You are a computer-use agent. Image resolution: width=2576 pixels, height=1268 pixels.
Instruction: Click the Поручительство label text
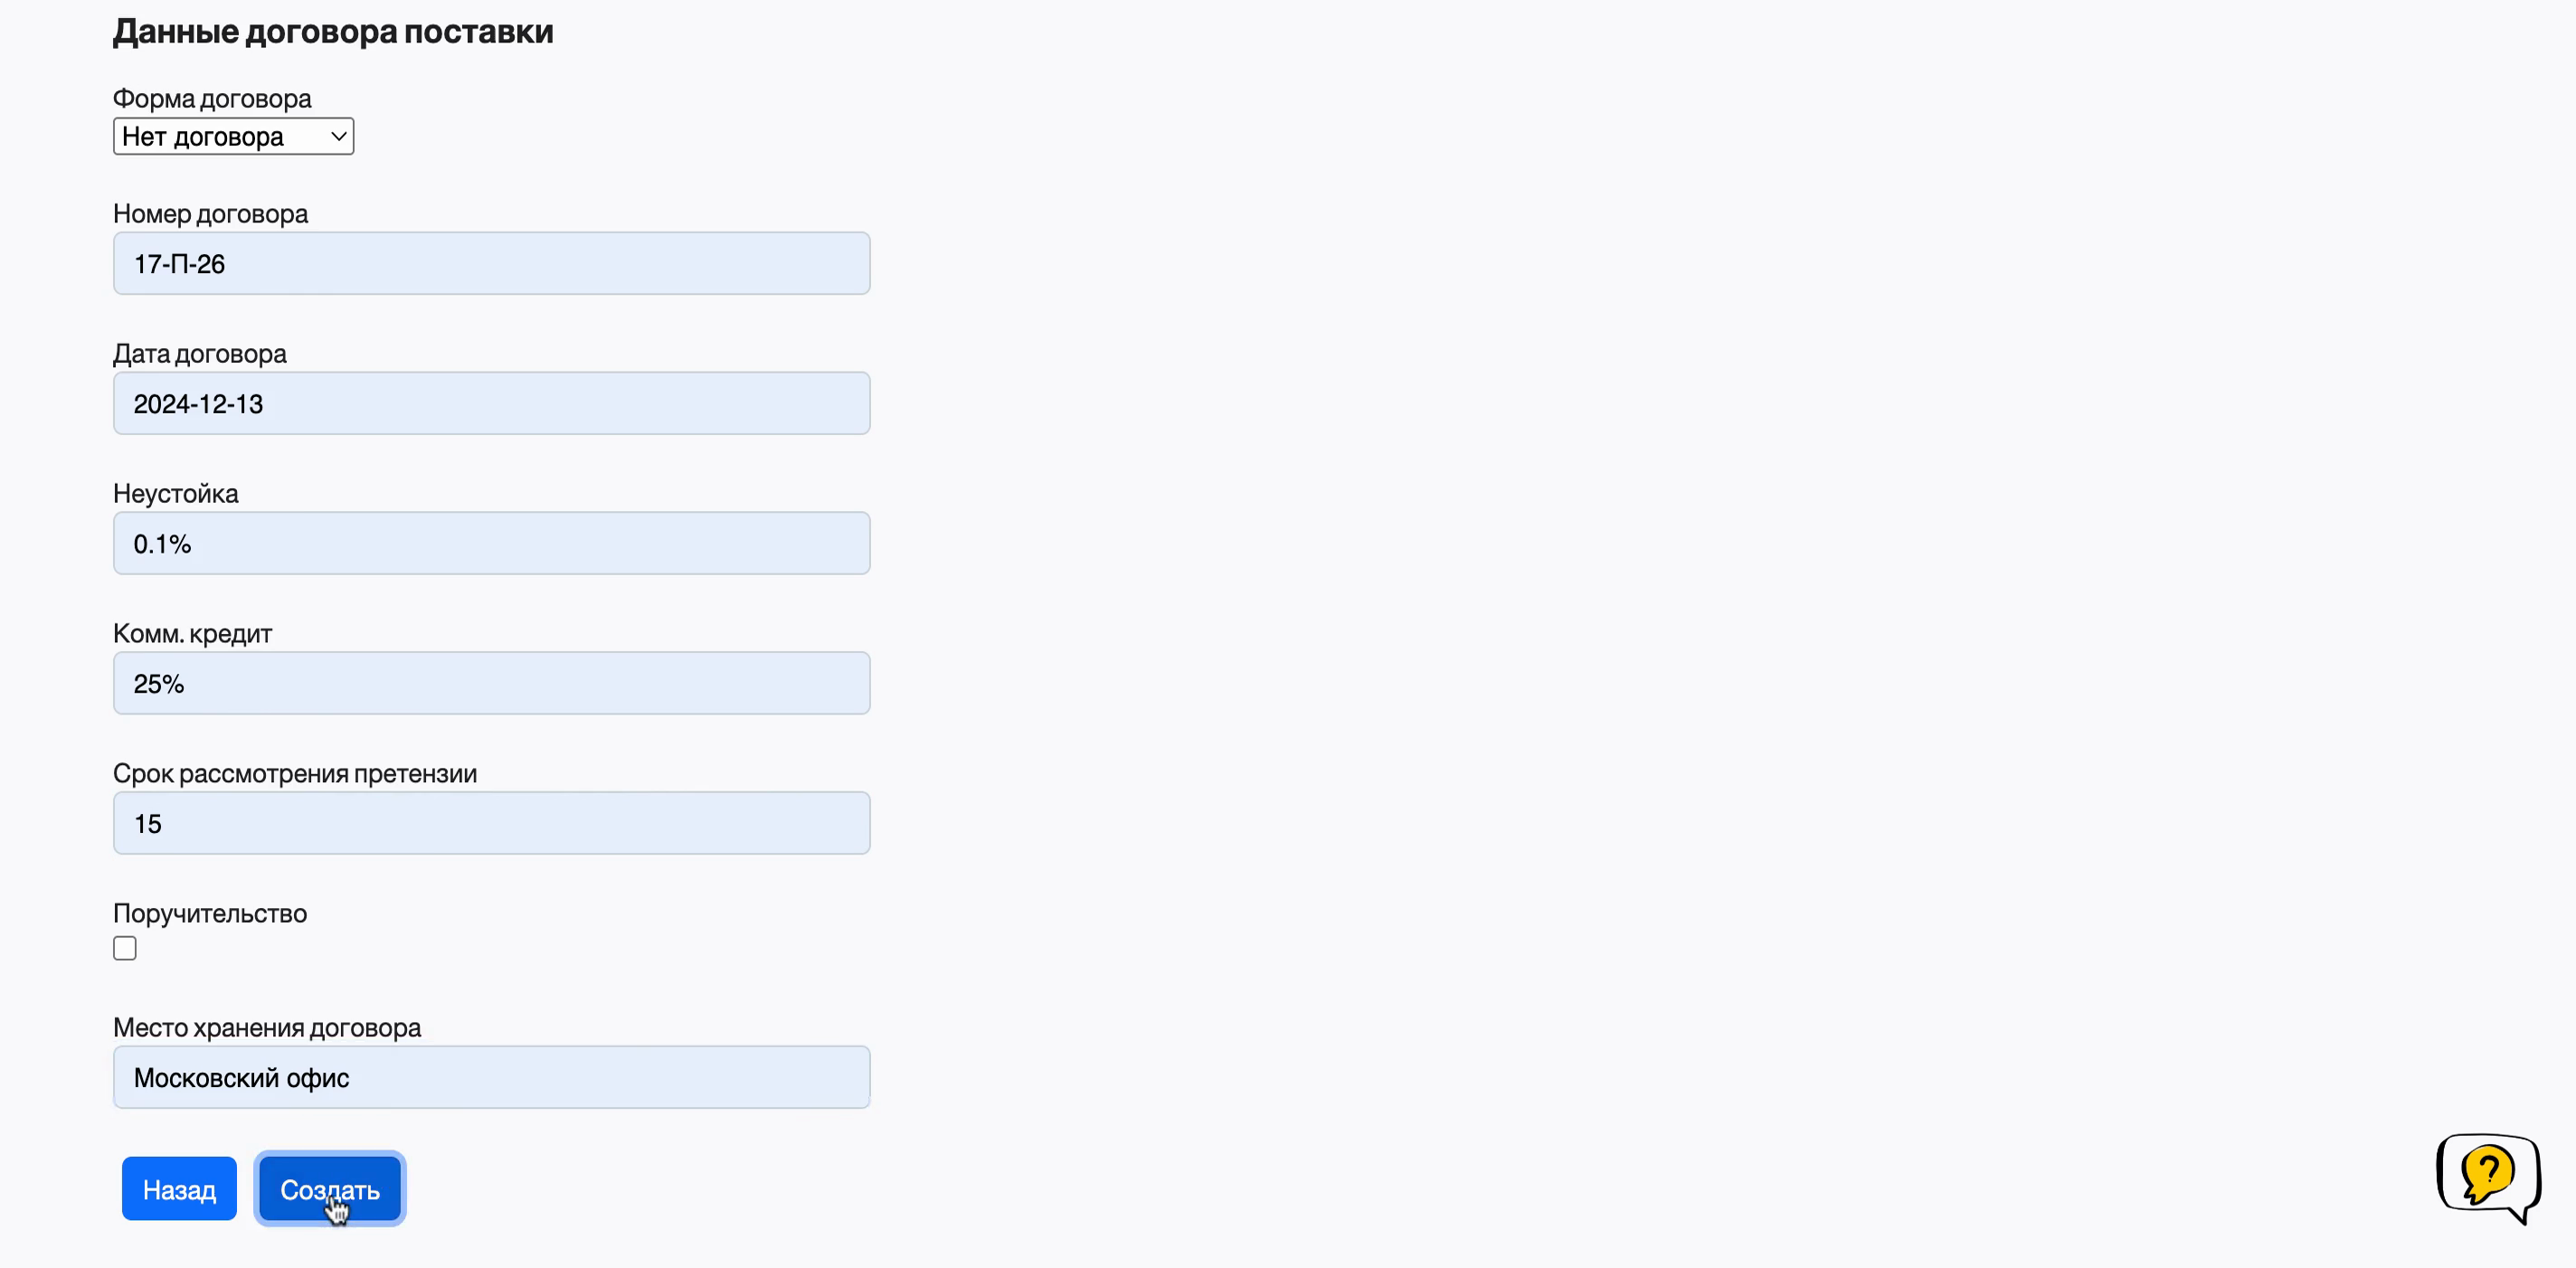210,913
